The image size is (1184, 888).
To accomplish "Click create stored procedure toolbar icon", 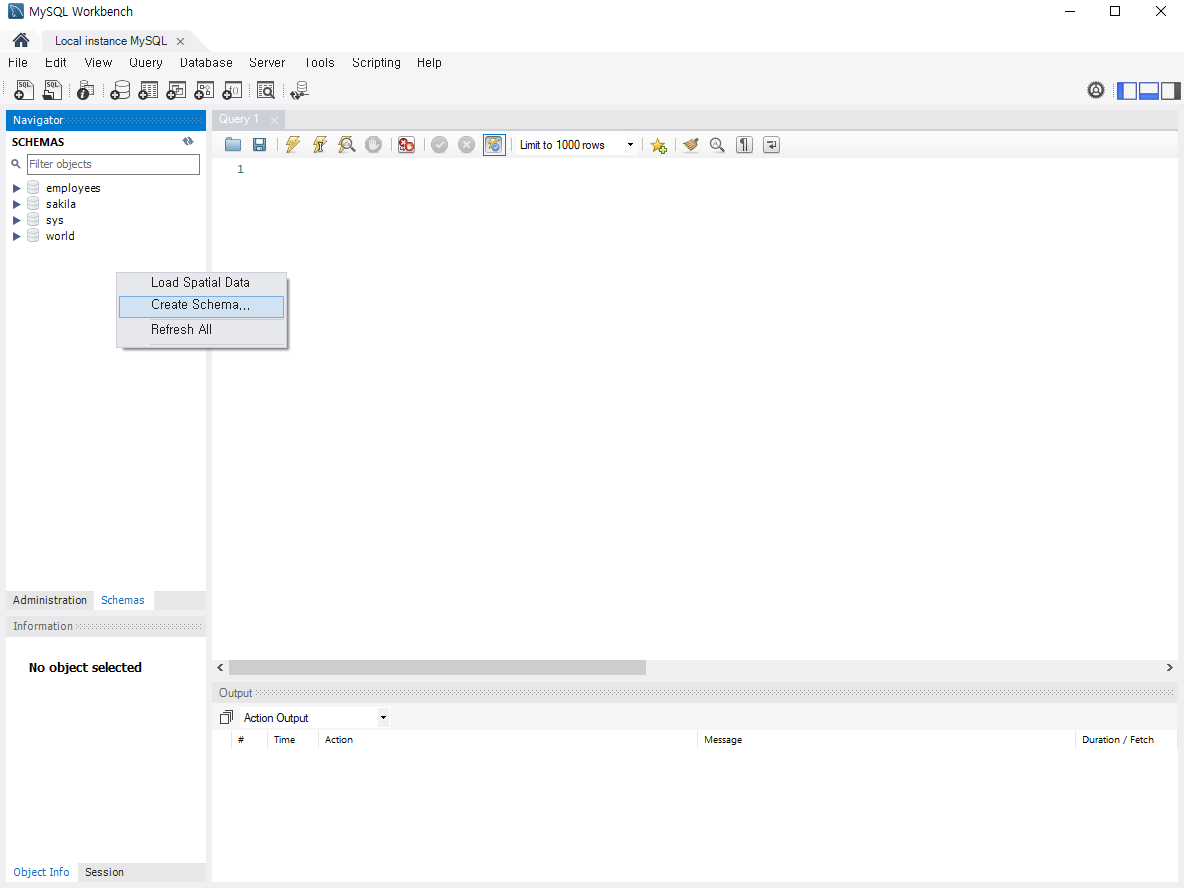I will (x=204, y=91).
